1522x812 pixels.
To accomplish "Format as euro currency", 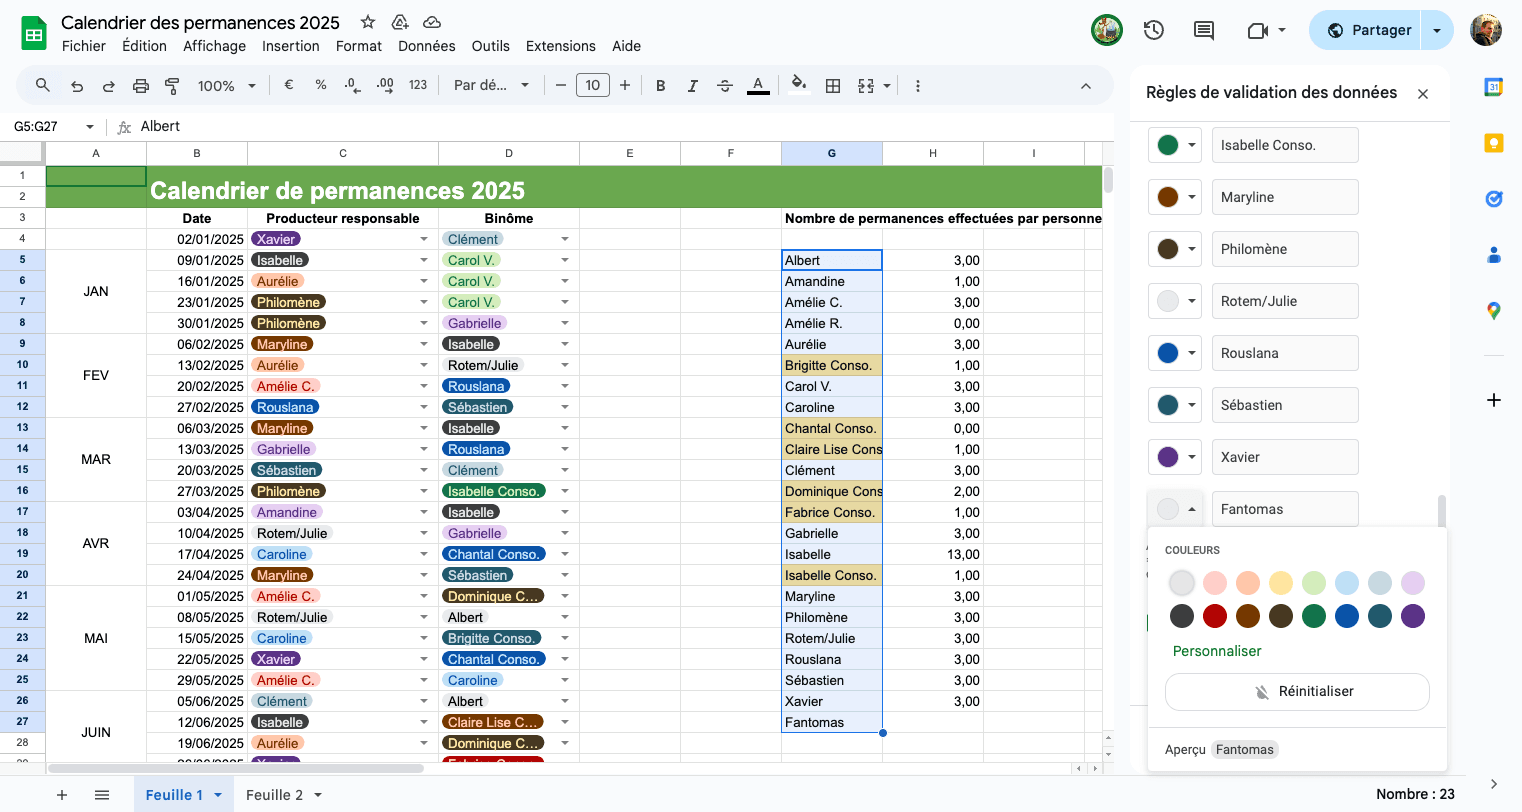I will [x=289, y=85].
